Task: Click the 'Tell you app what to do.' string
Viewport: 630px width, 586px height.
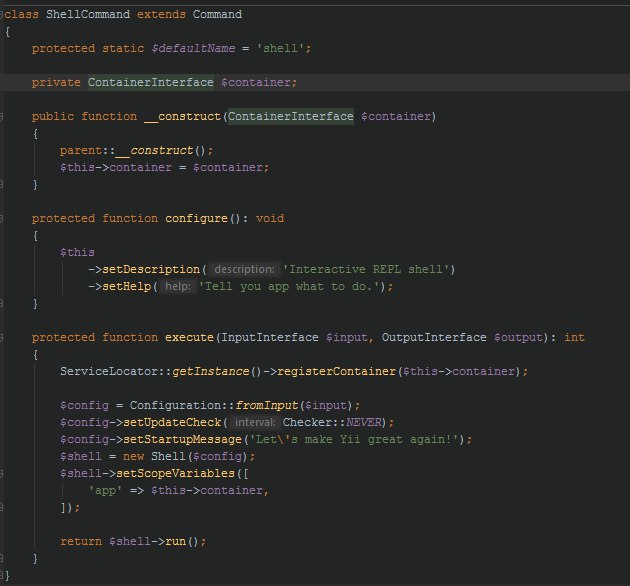Action: coord(289,287)
